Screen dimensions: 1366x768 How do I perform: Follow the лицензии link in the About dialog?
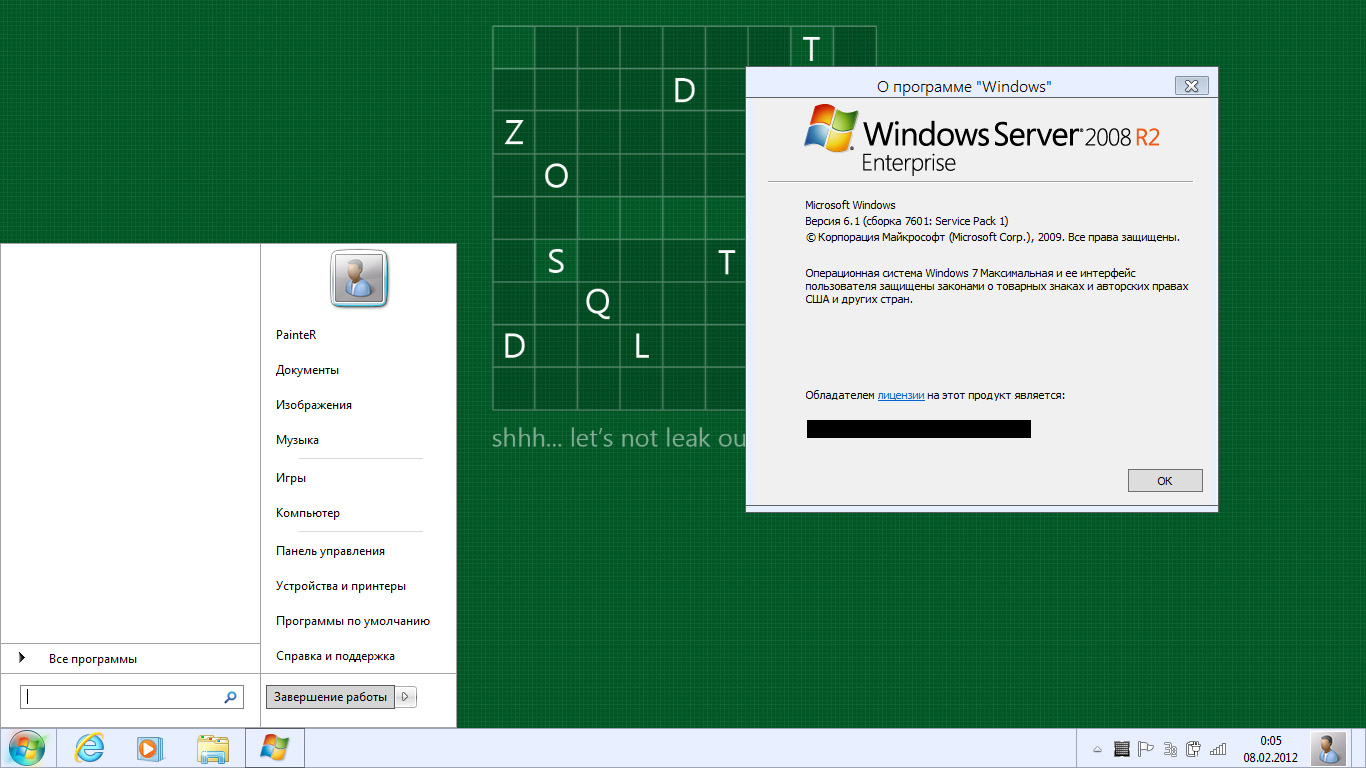pos(900,395)
